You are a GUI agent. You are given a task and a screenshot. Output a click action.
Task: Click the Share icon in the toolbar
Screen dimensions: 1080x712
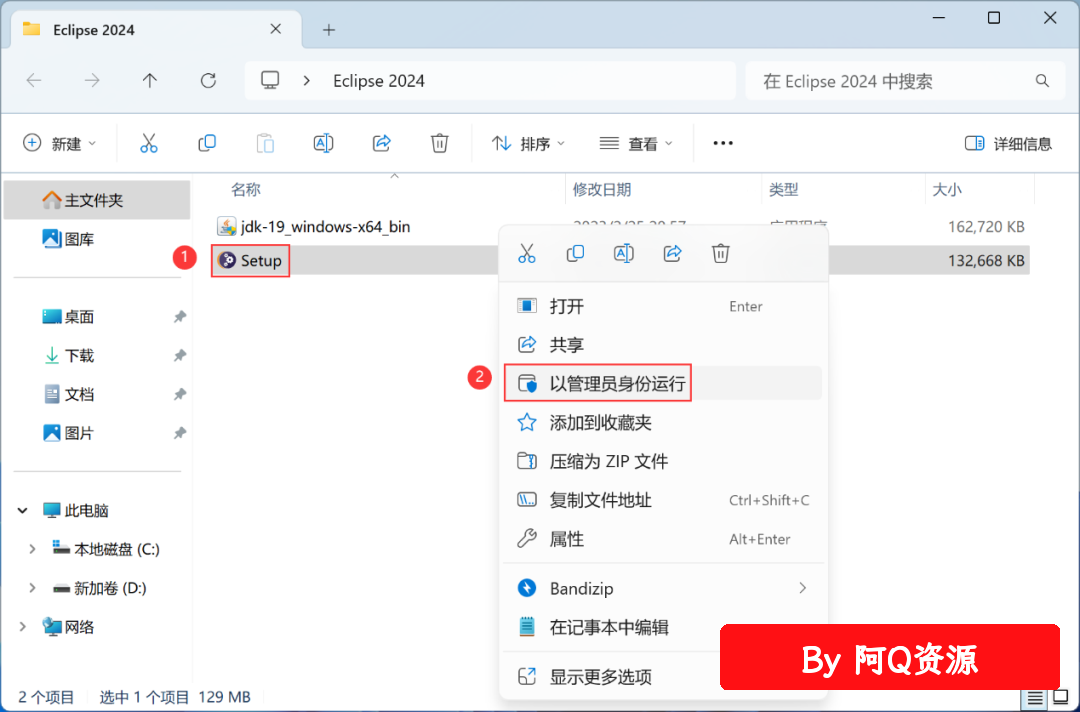click(382, 143)
